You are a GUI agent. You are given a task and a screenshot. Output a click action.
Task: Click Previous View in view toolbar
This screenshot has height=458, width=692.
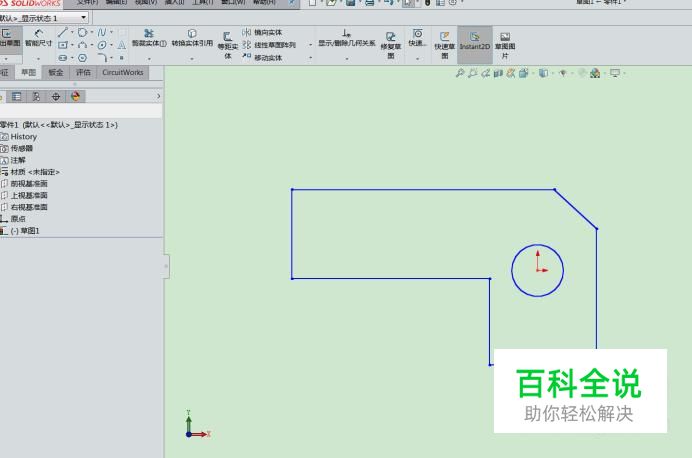pos(485,73)
